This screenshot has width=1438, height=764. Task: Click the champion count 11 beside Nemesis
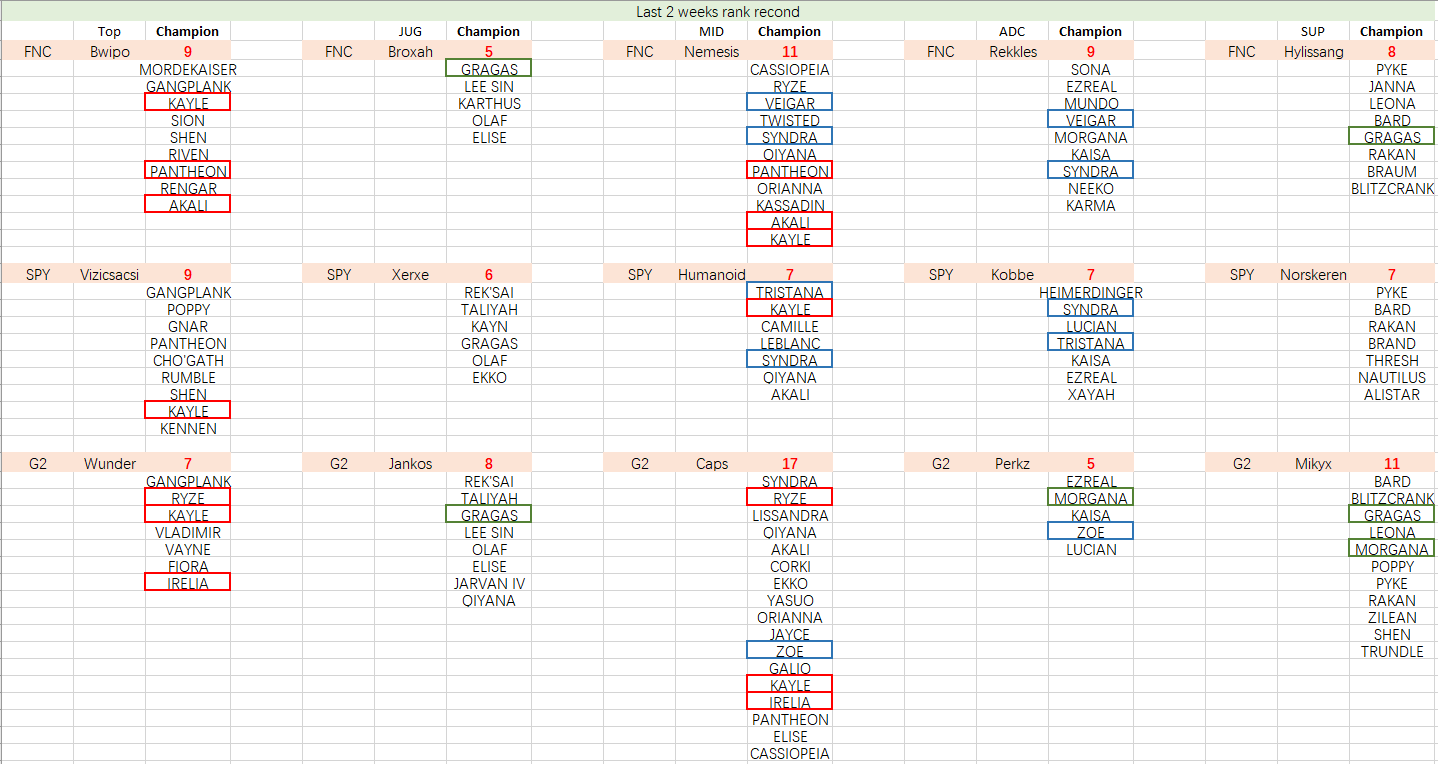tap(790, 52)
